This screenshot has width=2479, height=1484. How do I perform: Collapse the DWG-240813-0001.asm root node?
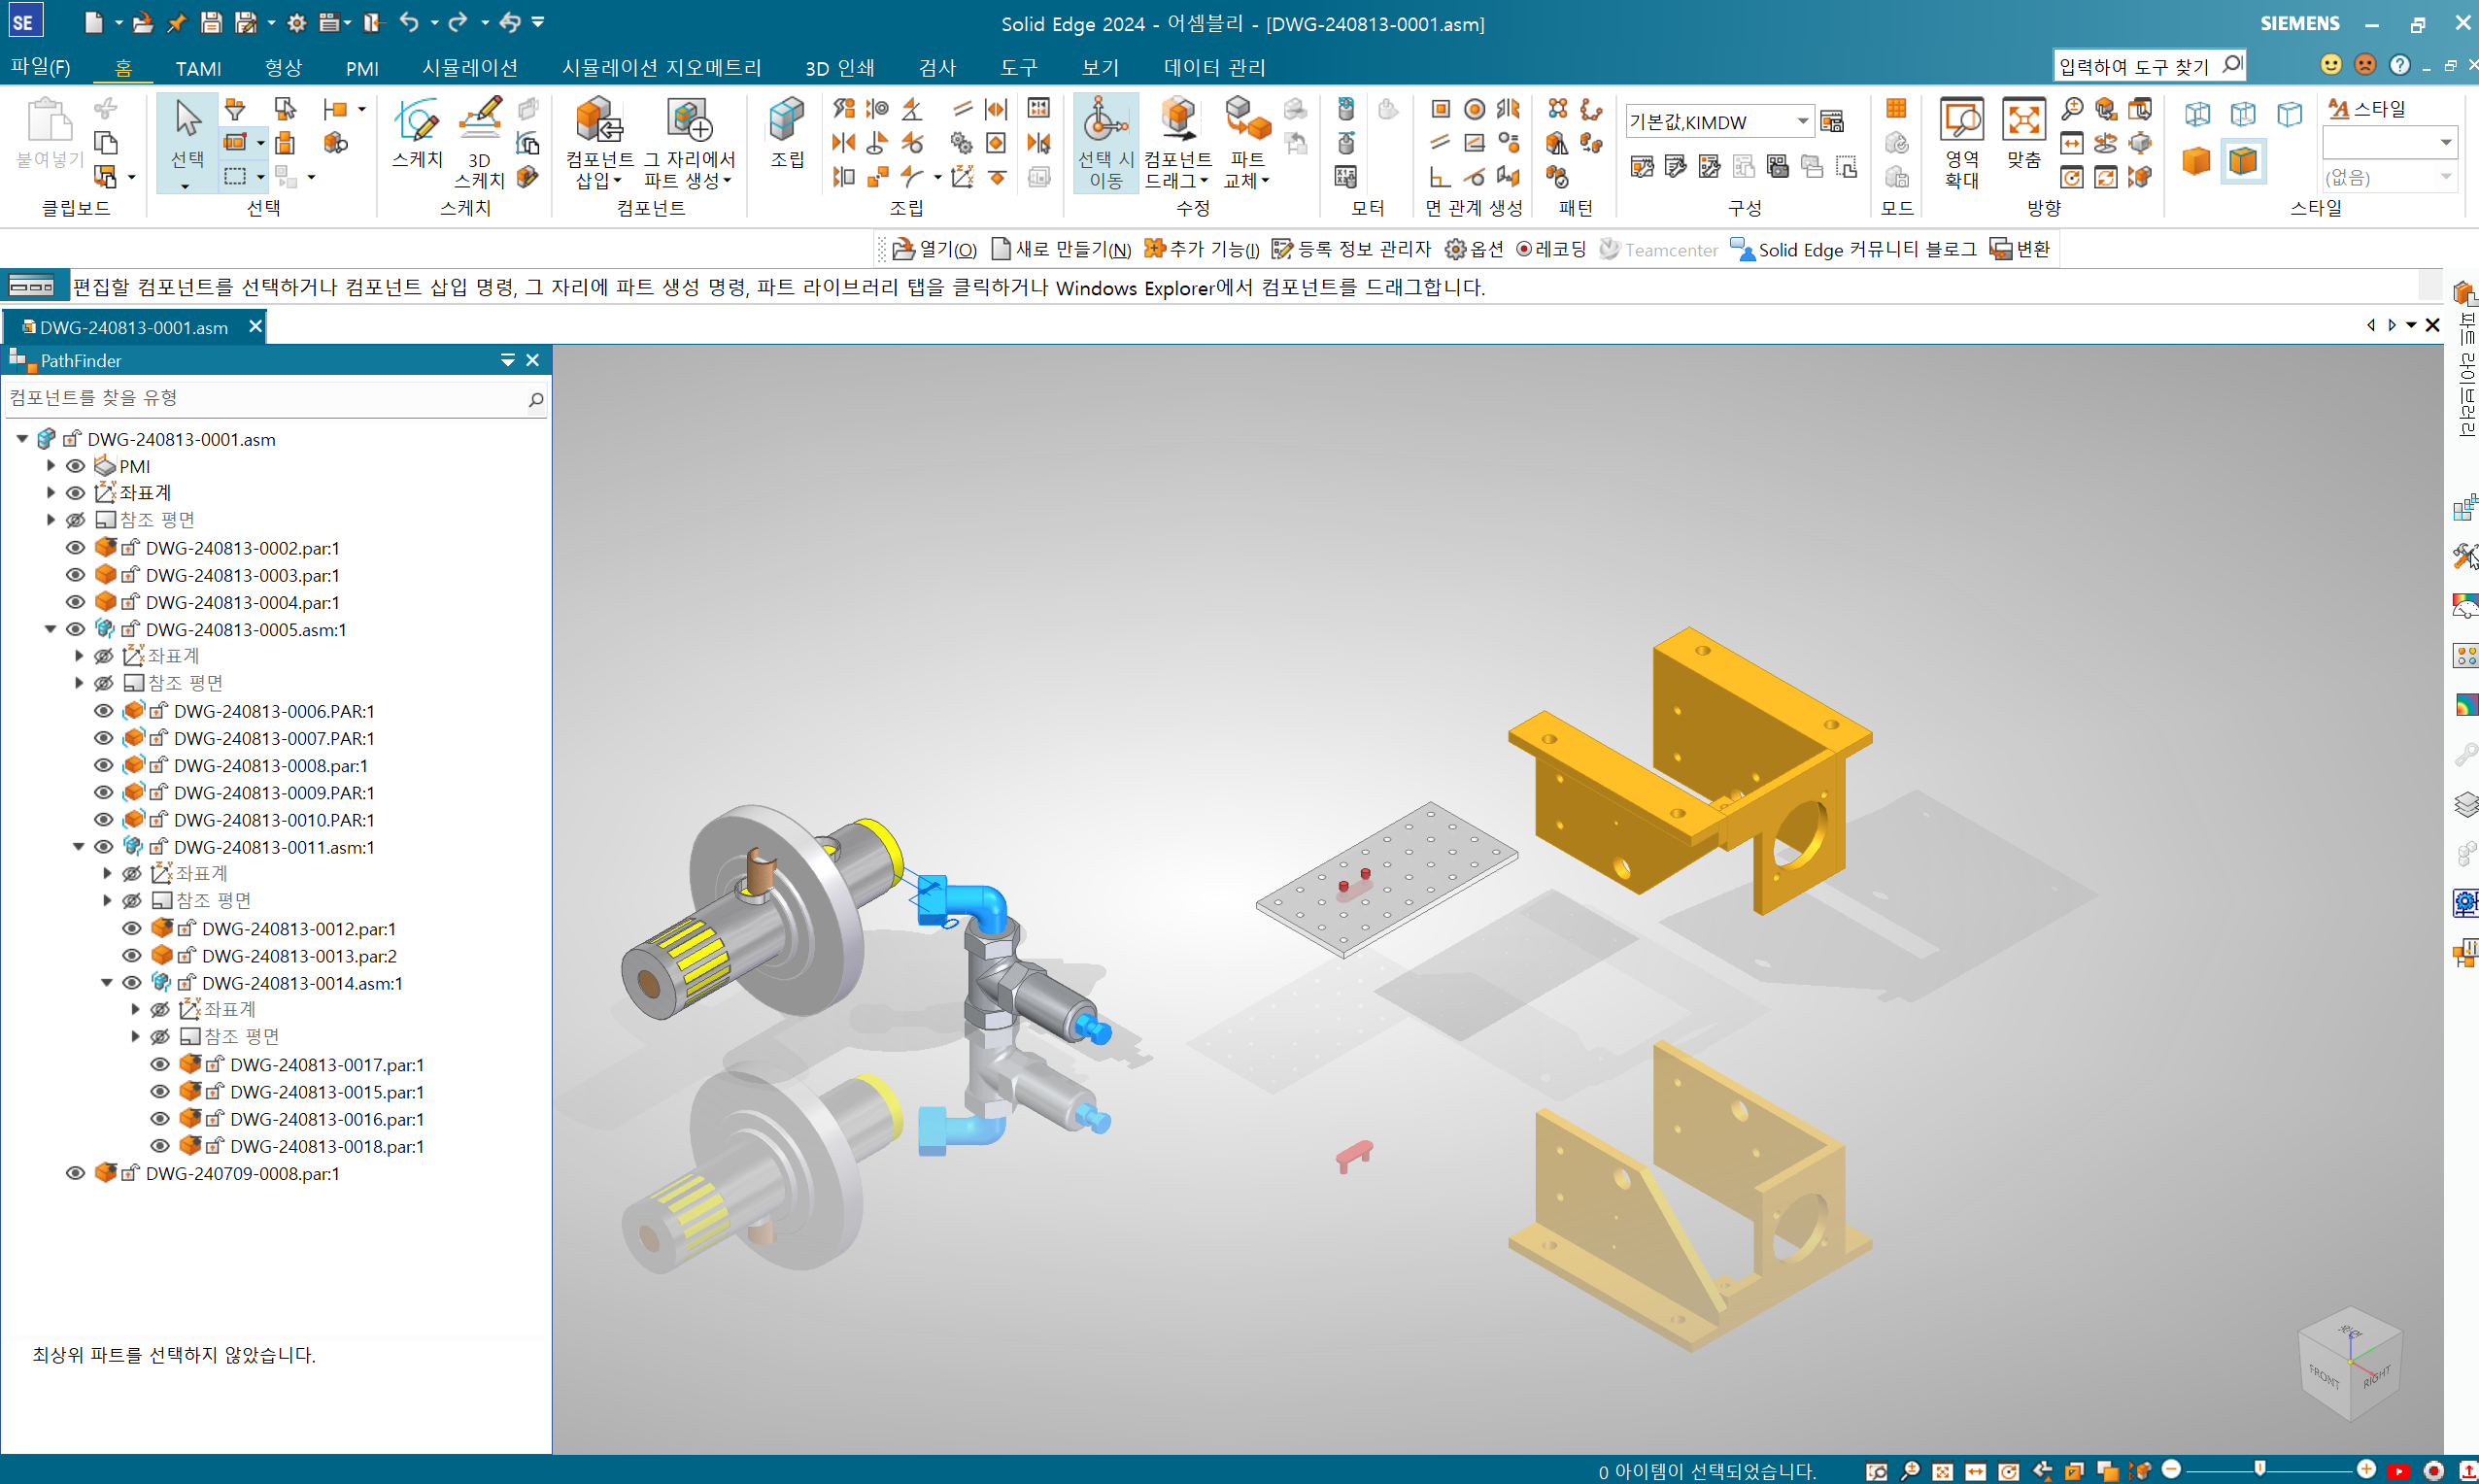(x=22, y=439)
